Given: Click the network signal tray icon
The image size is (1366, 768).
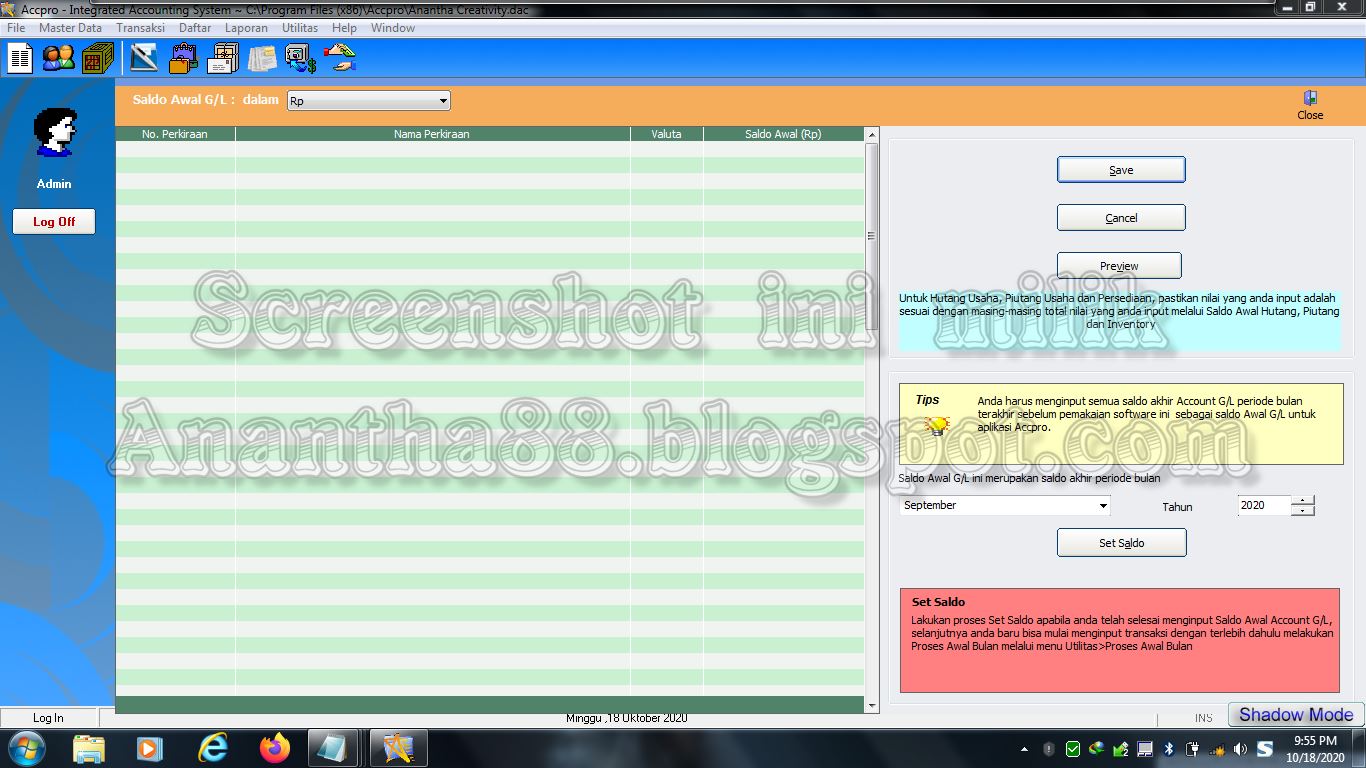Looking at the screenshot, I should [x=1216, y=749].
